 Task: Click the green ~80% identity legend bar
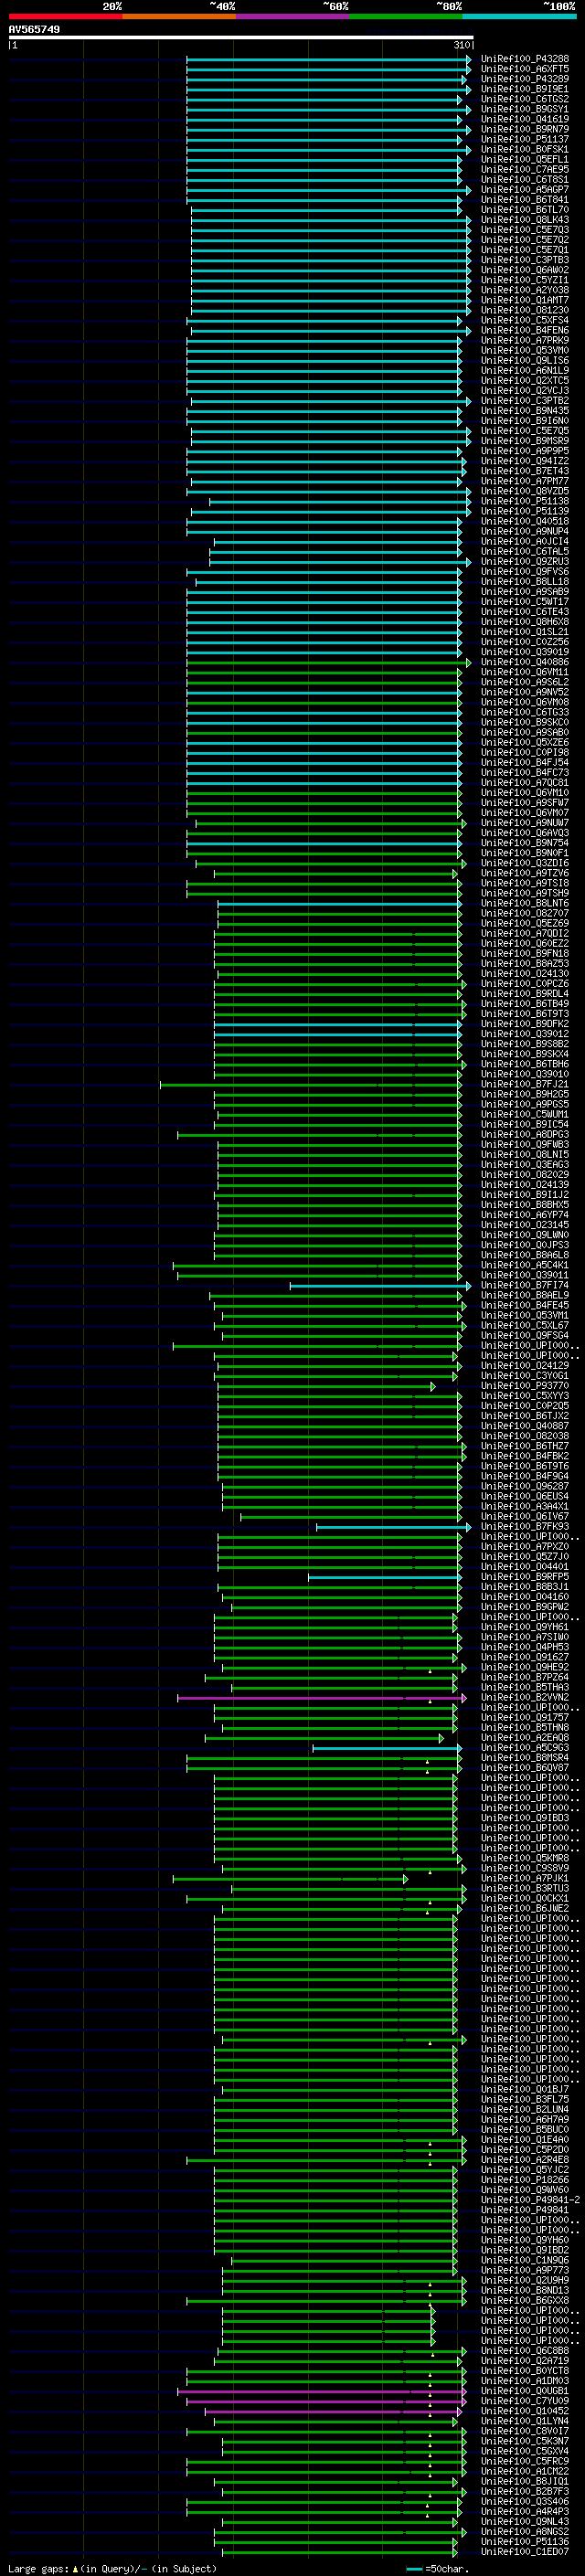(406, 16)
